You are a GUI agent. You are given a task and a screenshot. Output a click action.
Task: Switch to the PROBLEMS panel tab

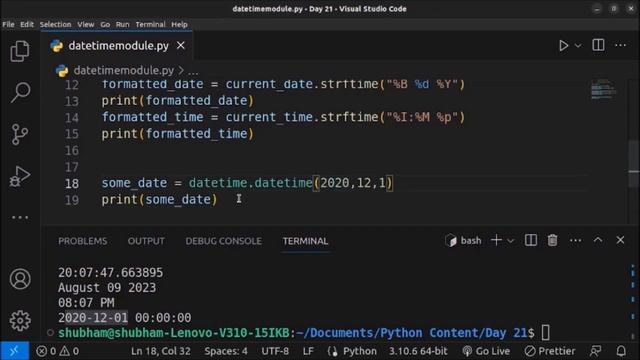pos(82,241)
